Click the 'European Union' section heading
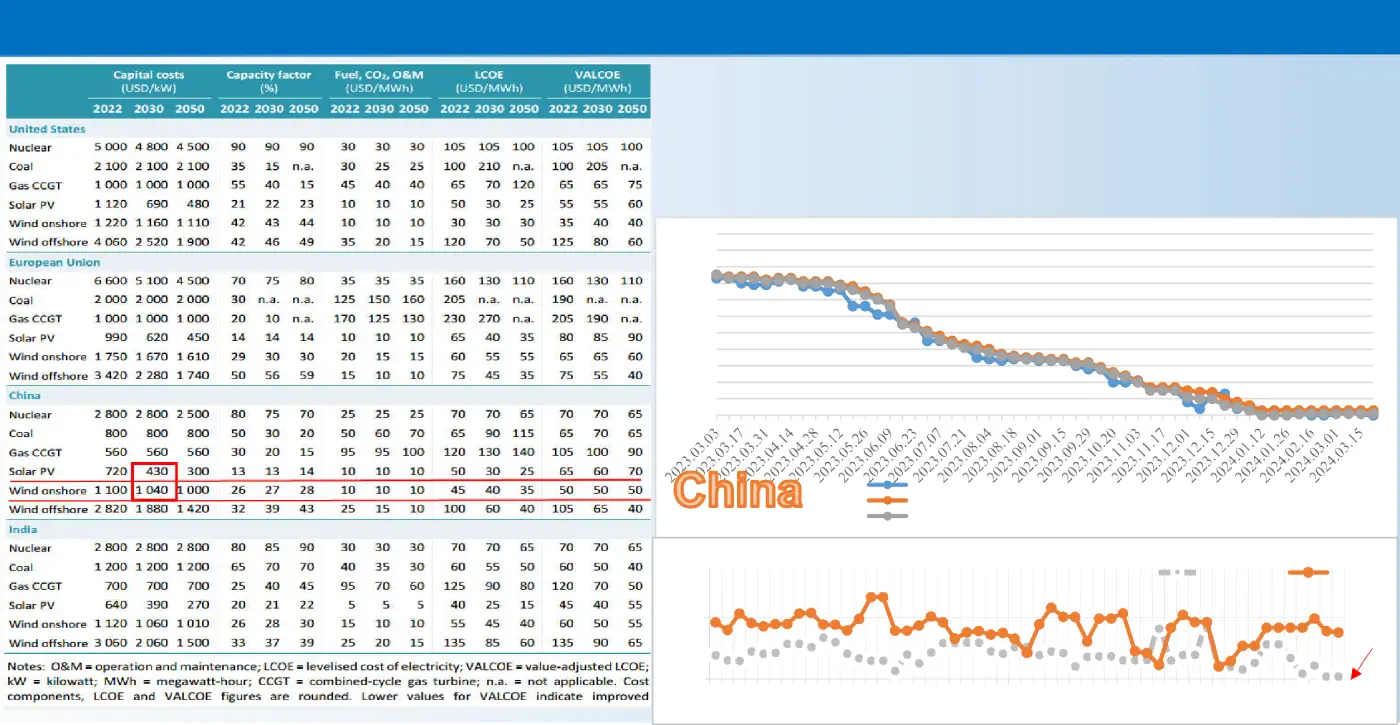Image resolution: width=1400 pixels, height=725 pixels. [54, 262]
